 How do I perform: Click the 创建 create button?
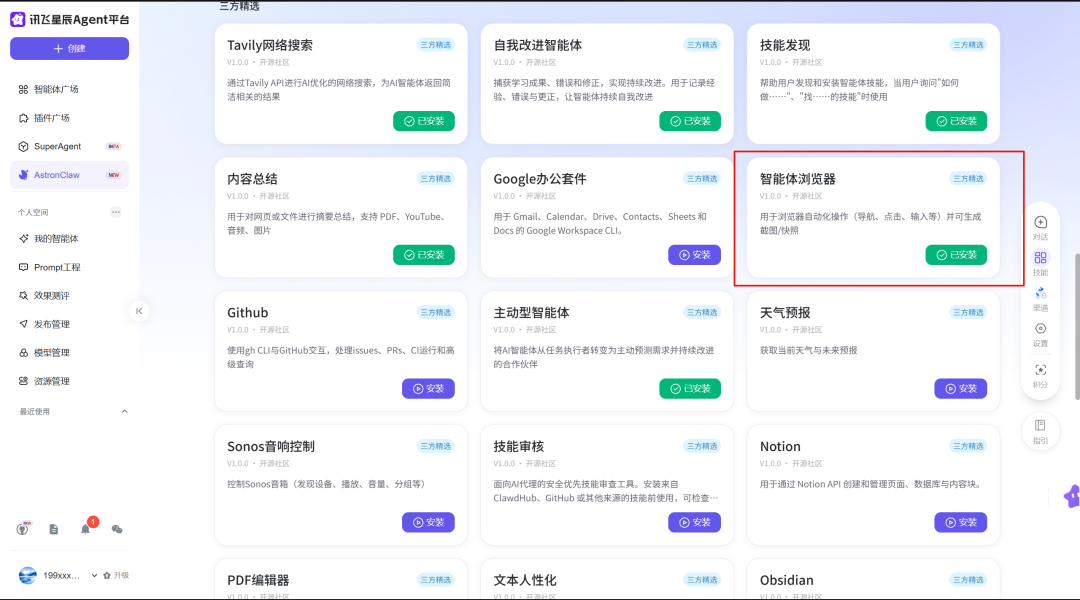69,48
